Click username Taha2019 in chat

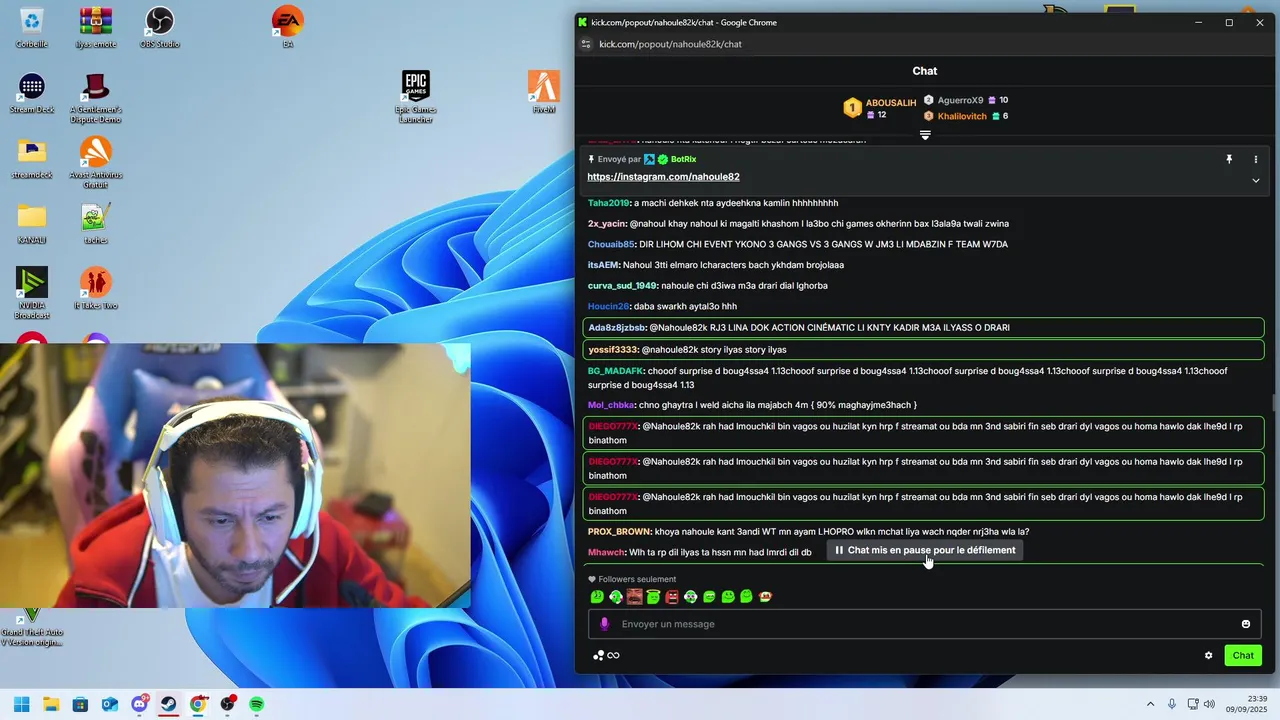(609, 203)
